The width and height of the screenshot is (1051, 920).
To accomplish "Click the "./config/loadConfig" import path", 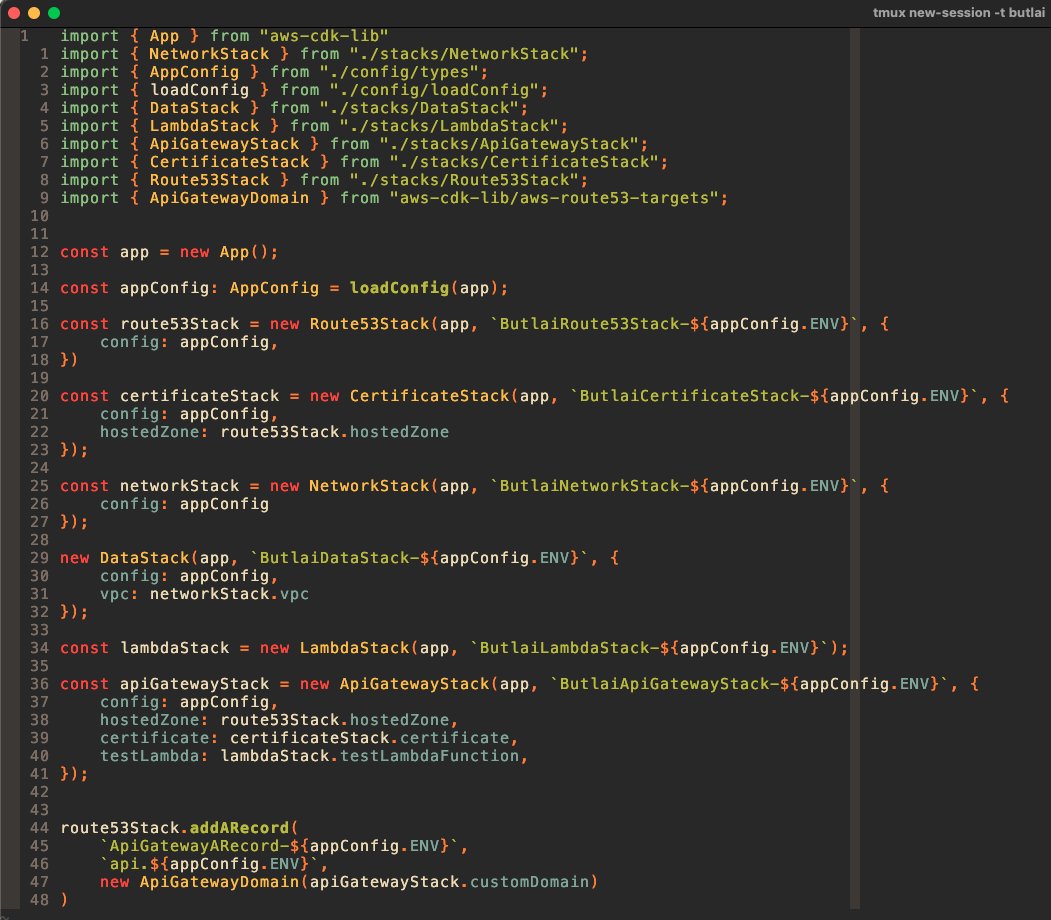I will (x=434, y=90).
